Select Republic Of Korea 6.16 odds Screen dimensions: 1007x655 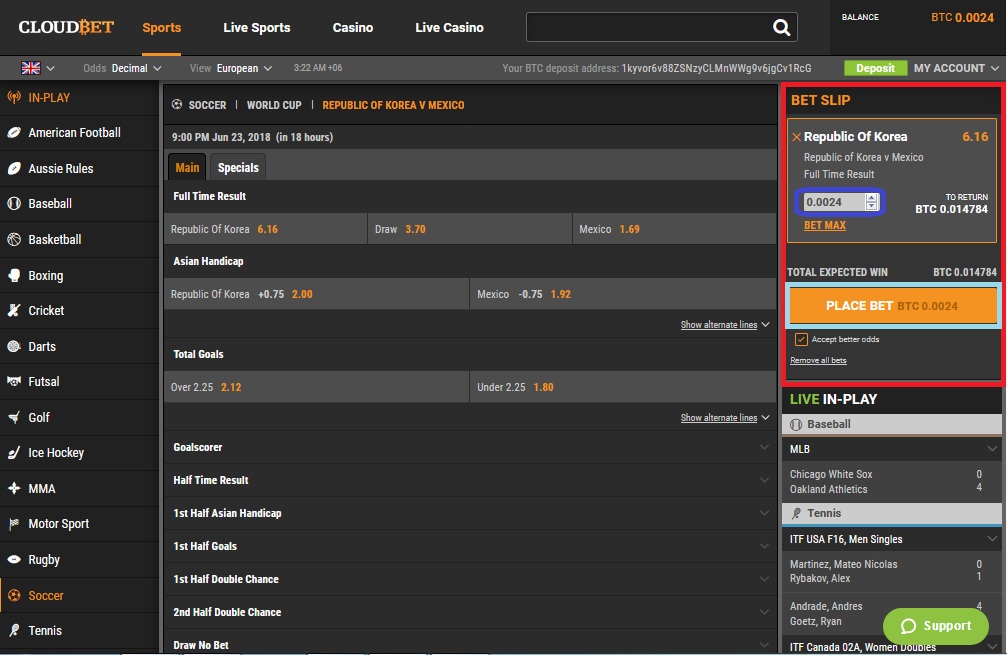coord(265,229)
